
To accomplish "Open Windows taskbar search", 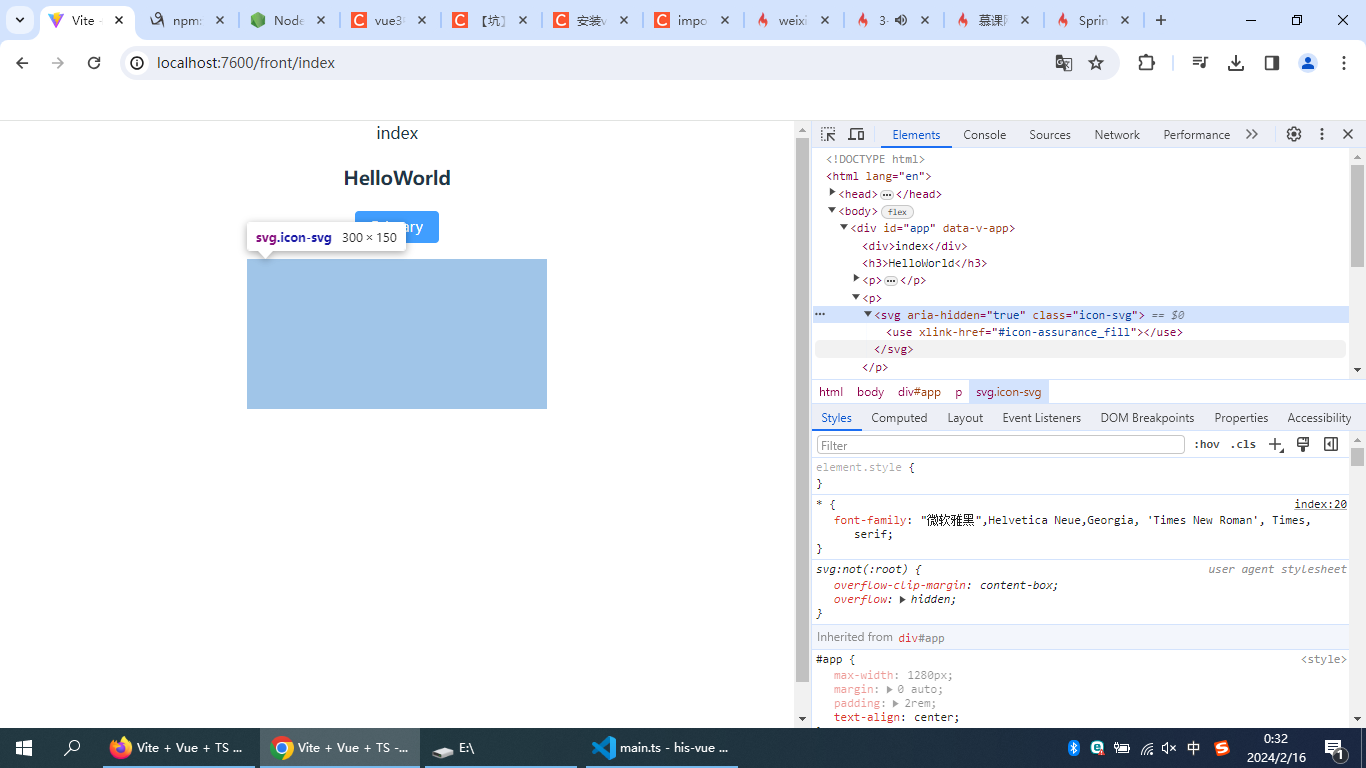I will point(72,748).
